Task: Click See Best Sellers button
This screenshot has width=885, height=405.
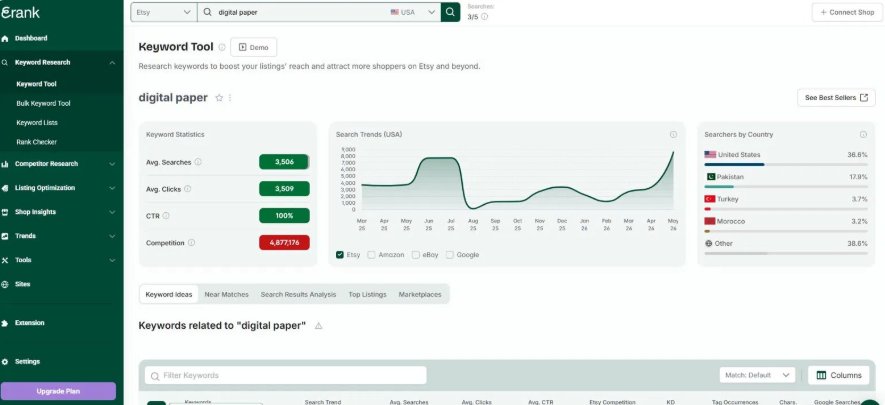Action: click(836, 98)
